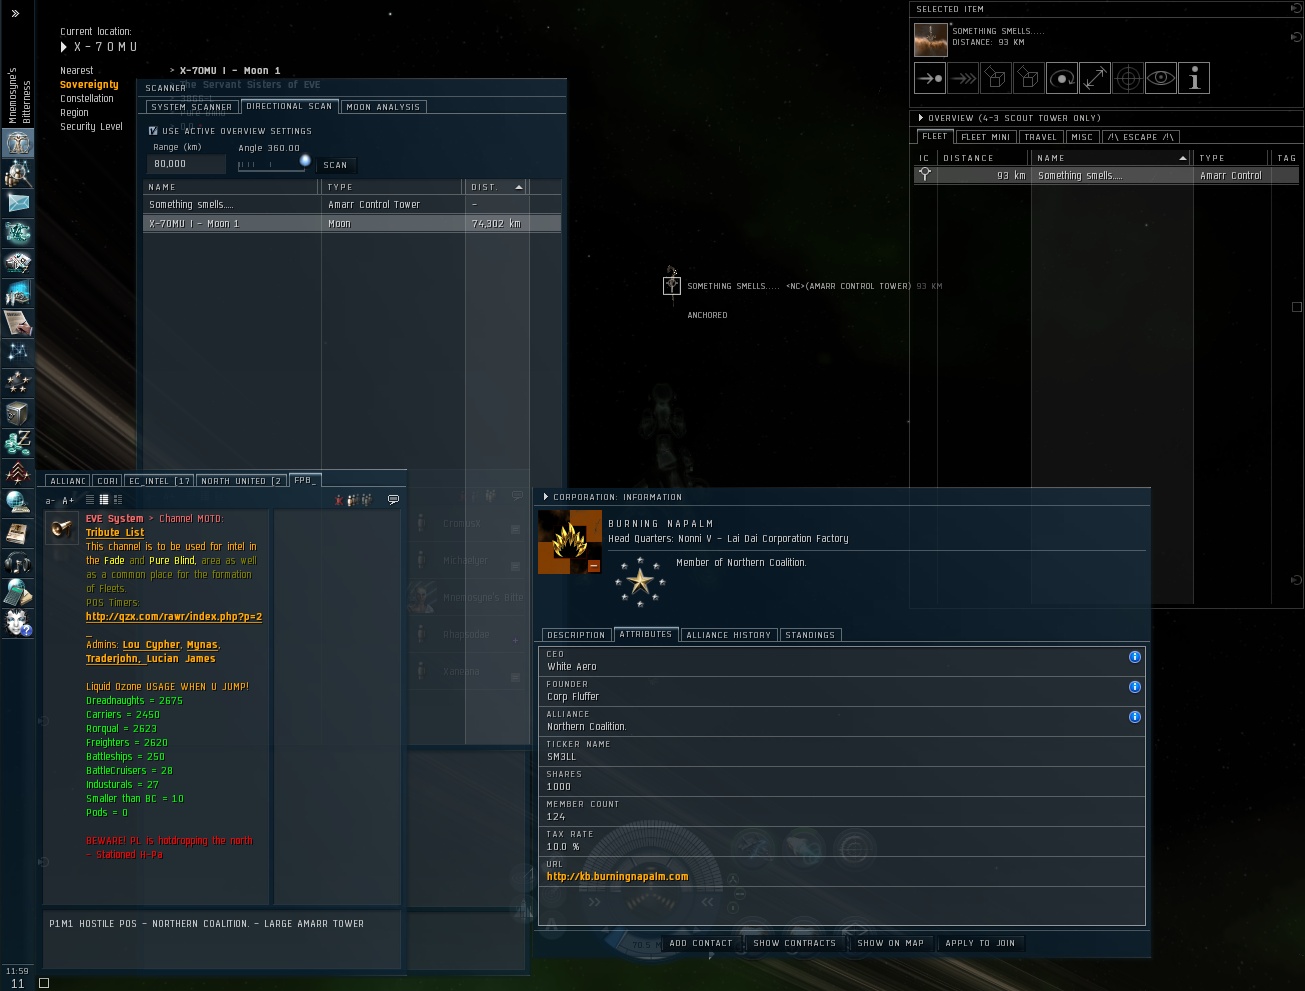Click the Approach action for selected item

tap(930, 78)
